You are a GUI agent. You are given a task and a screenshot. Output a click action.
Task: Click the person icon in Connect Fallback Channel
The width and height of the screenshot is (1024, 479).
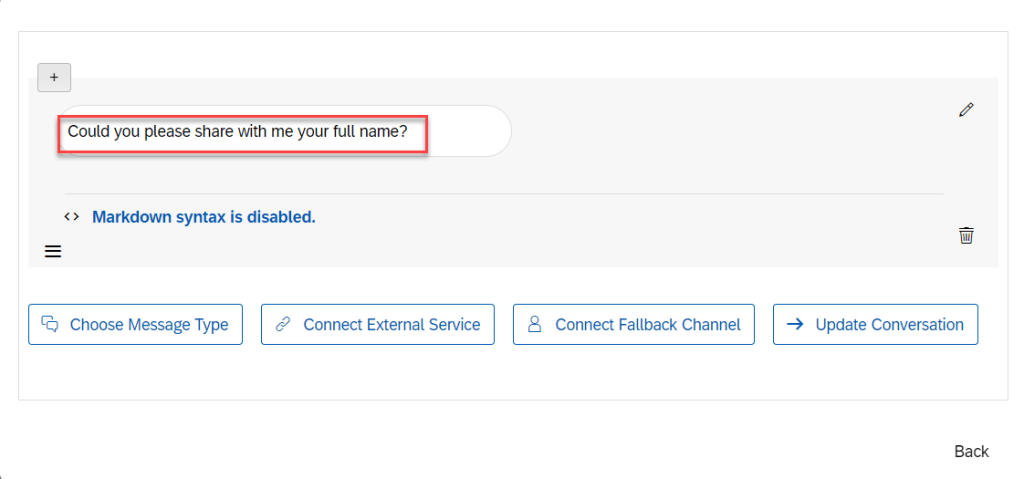coord(535,324)
